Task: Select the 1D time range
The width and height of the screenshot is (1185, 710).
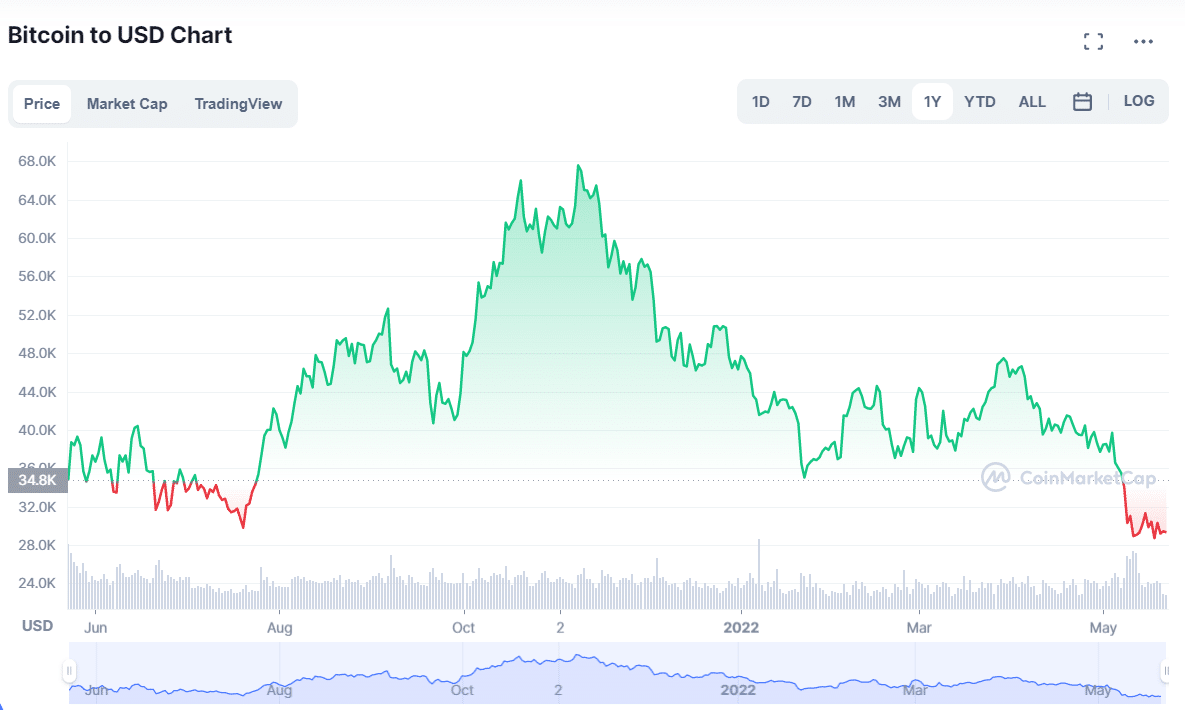Action: [760, 101]
